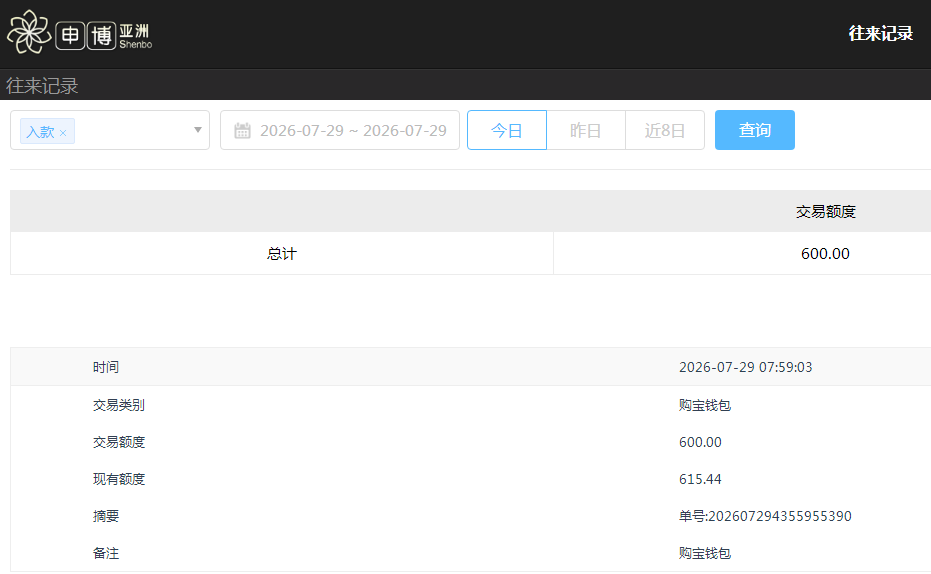The image size is (931, 574).
Task: Click the 入款 tag label
Action: click(x=40, y=132)
